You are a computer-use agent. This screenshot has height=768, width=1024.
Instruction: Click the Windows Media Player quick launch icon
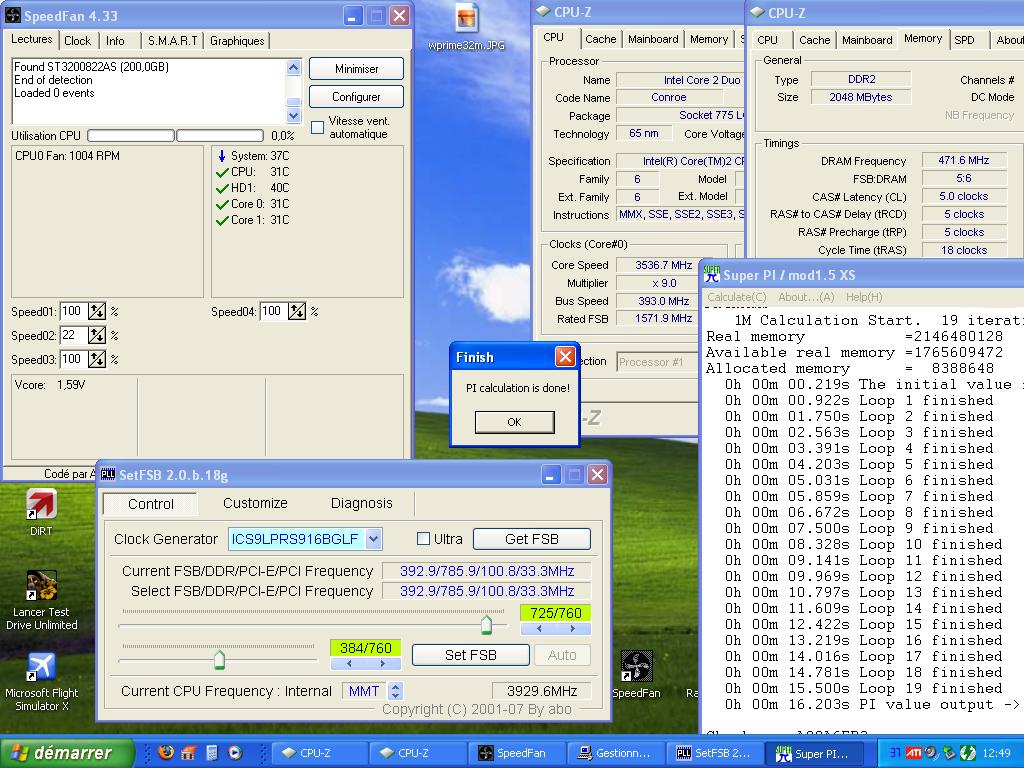point(235,752)
